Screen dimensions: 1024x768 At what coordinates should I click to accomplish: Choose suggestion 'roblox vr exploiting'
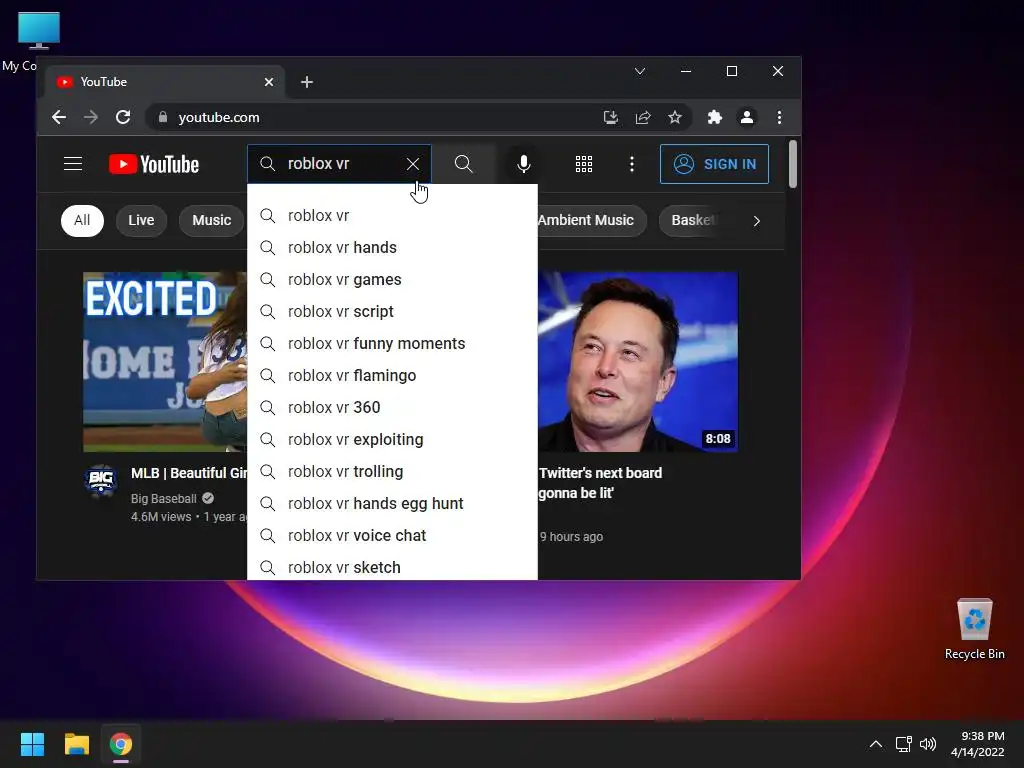(x=392, y=440)
